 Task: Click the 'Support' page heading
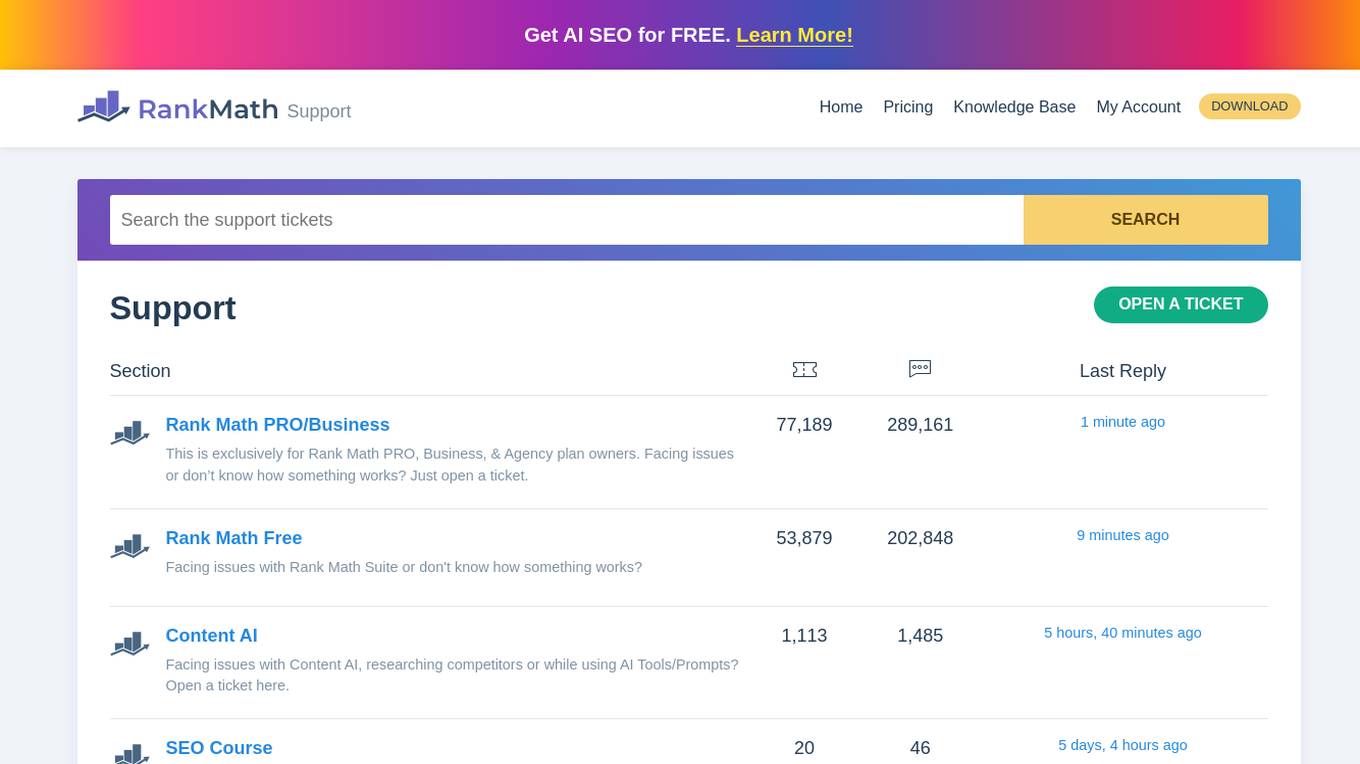tap(173, 308)
